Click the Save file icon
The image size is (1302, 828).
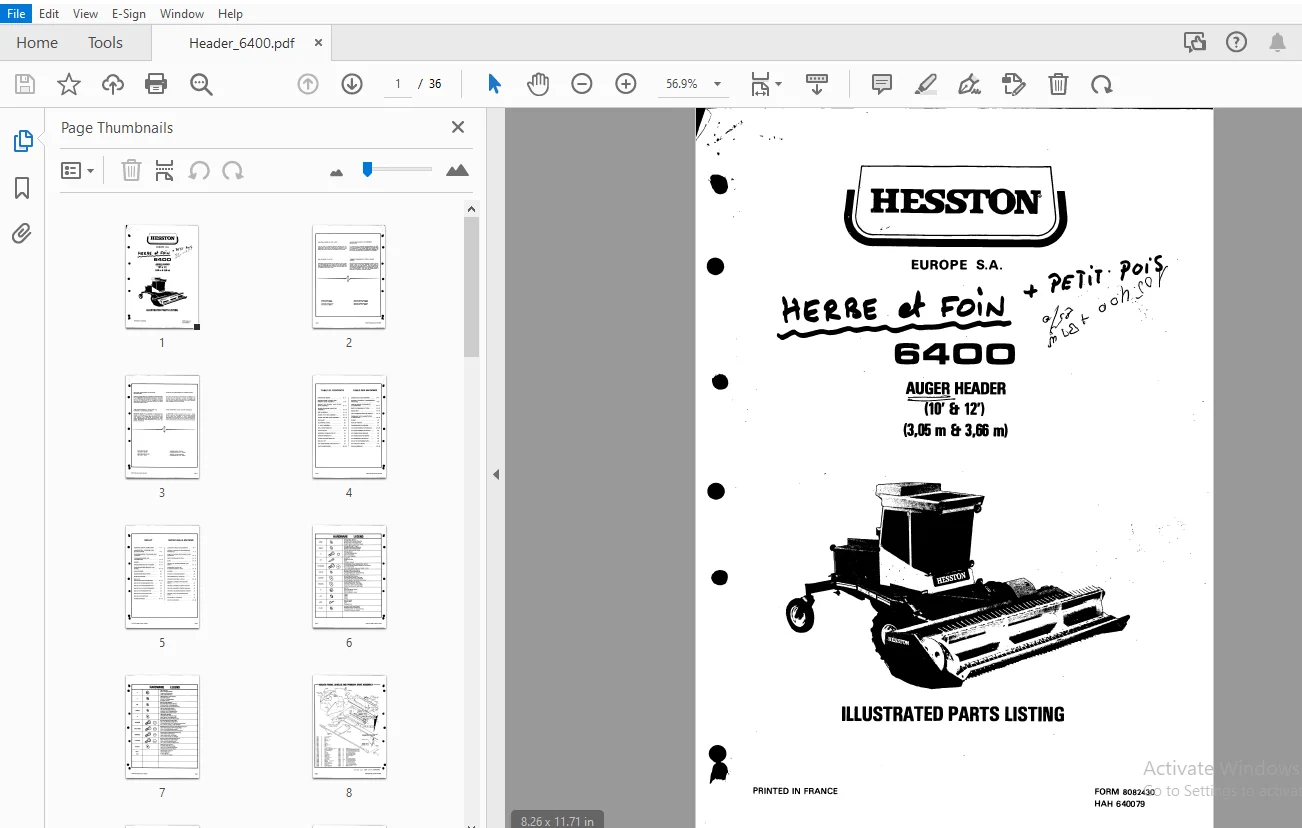click(24, 84)
